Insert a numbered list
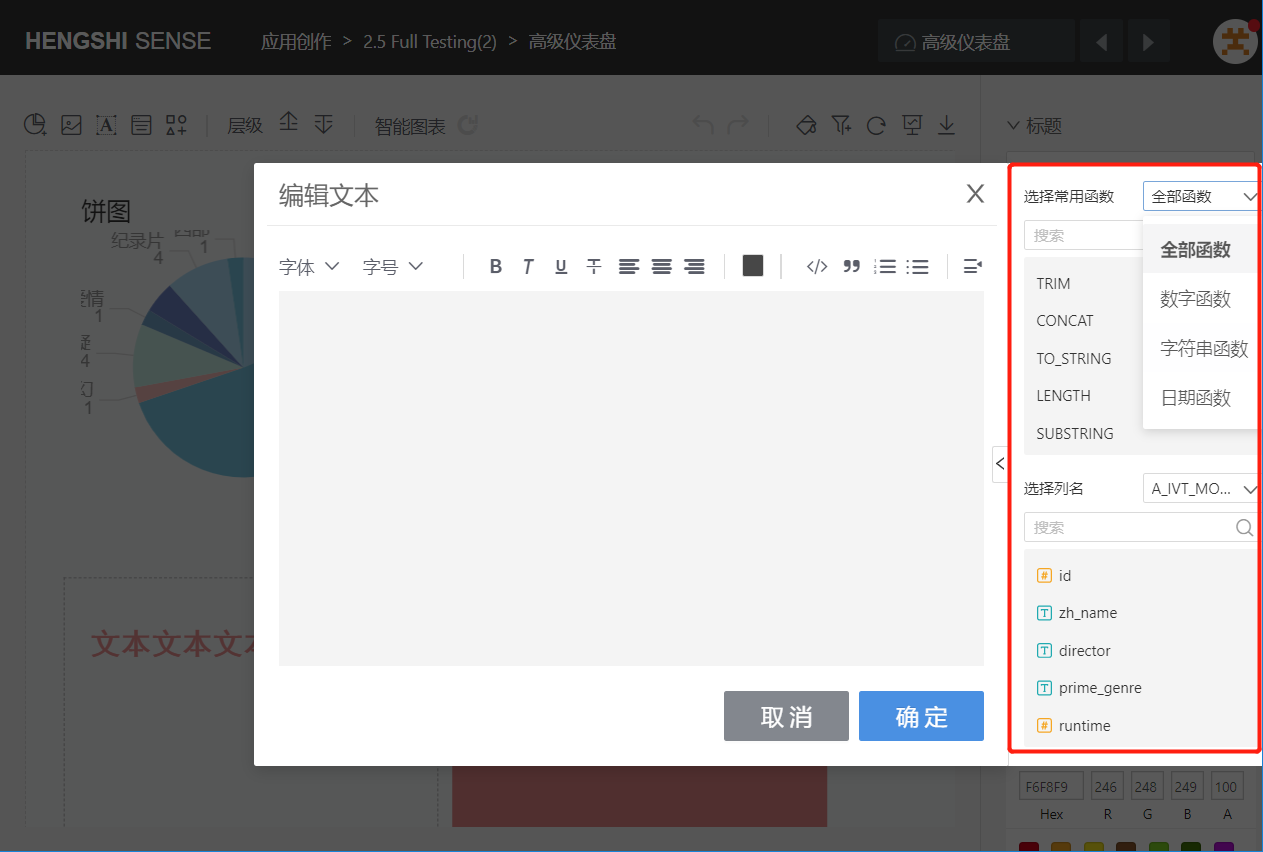This screenshot has width=1263, height=852. tap(885, 267)
